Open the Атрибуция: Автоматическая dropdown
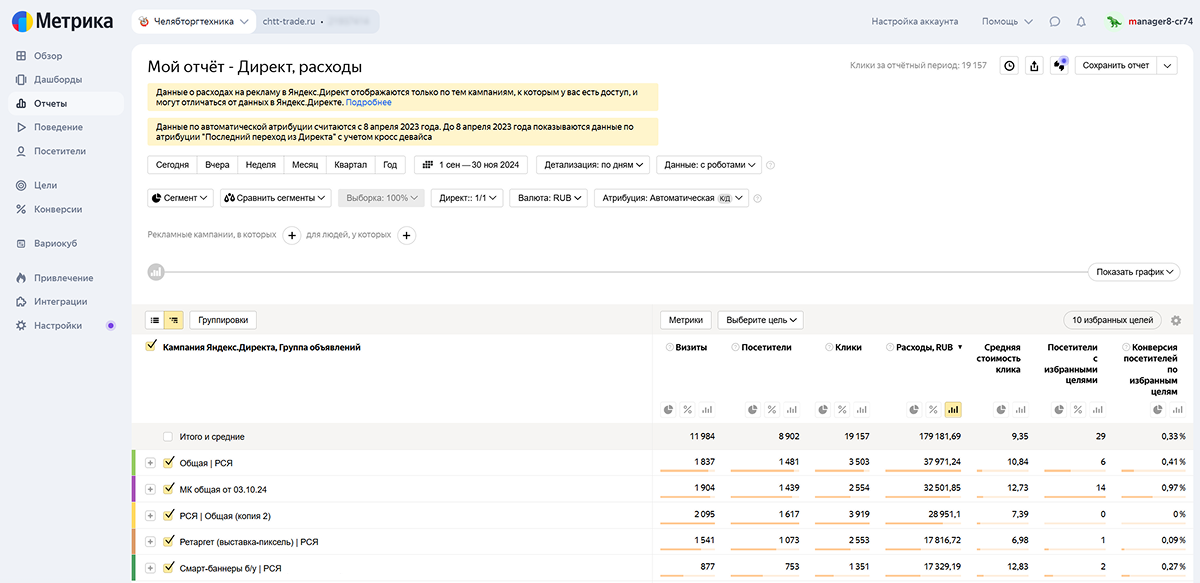 [670, 198]
